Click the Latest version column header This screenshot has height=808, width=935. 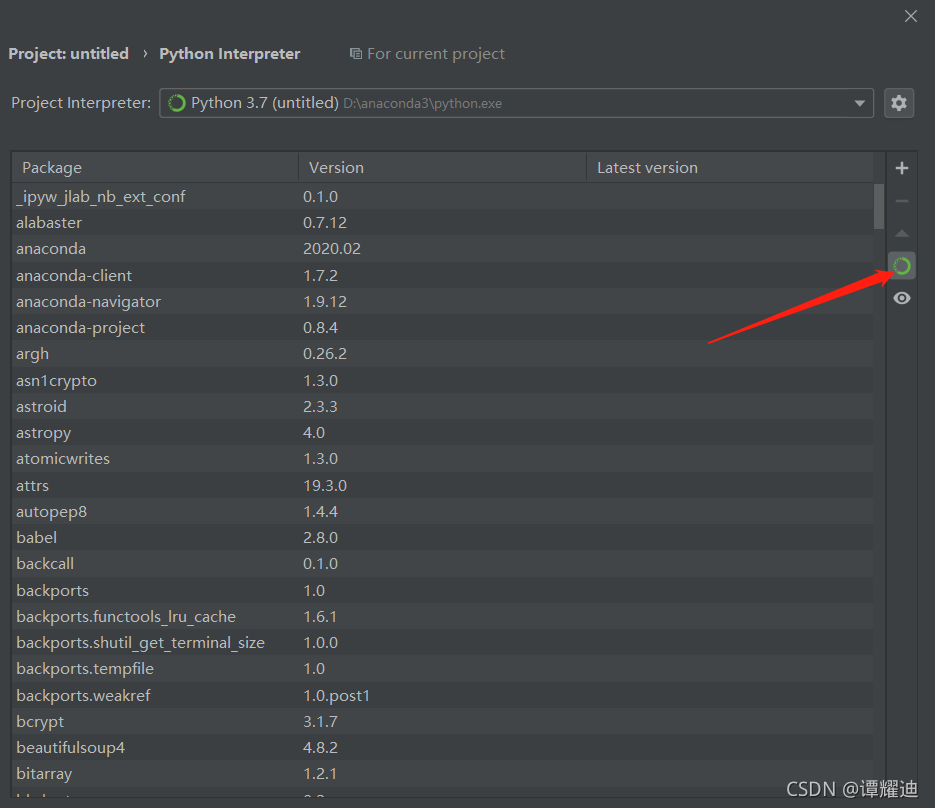point(730,168)
